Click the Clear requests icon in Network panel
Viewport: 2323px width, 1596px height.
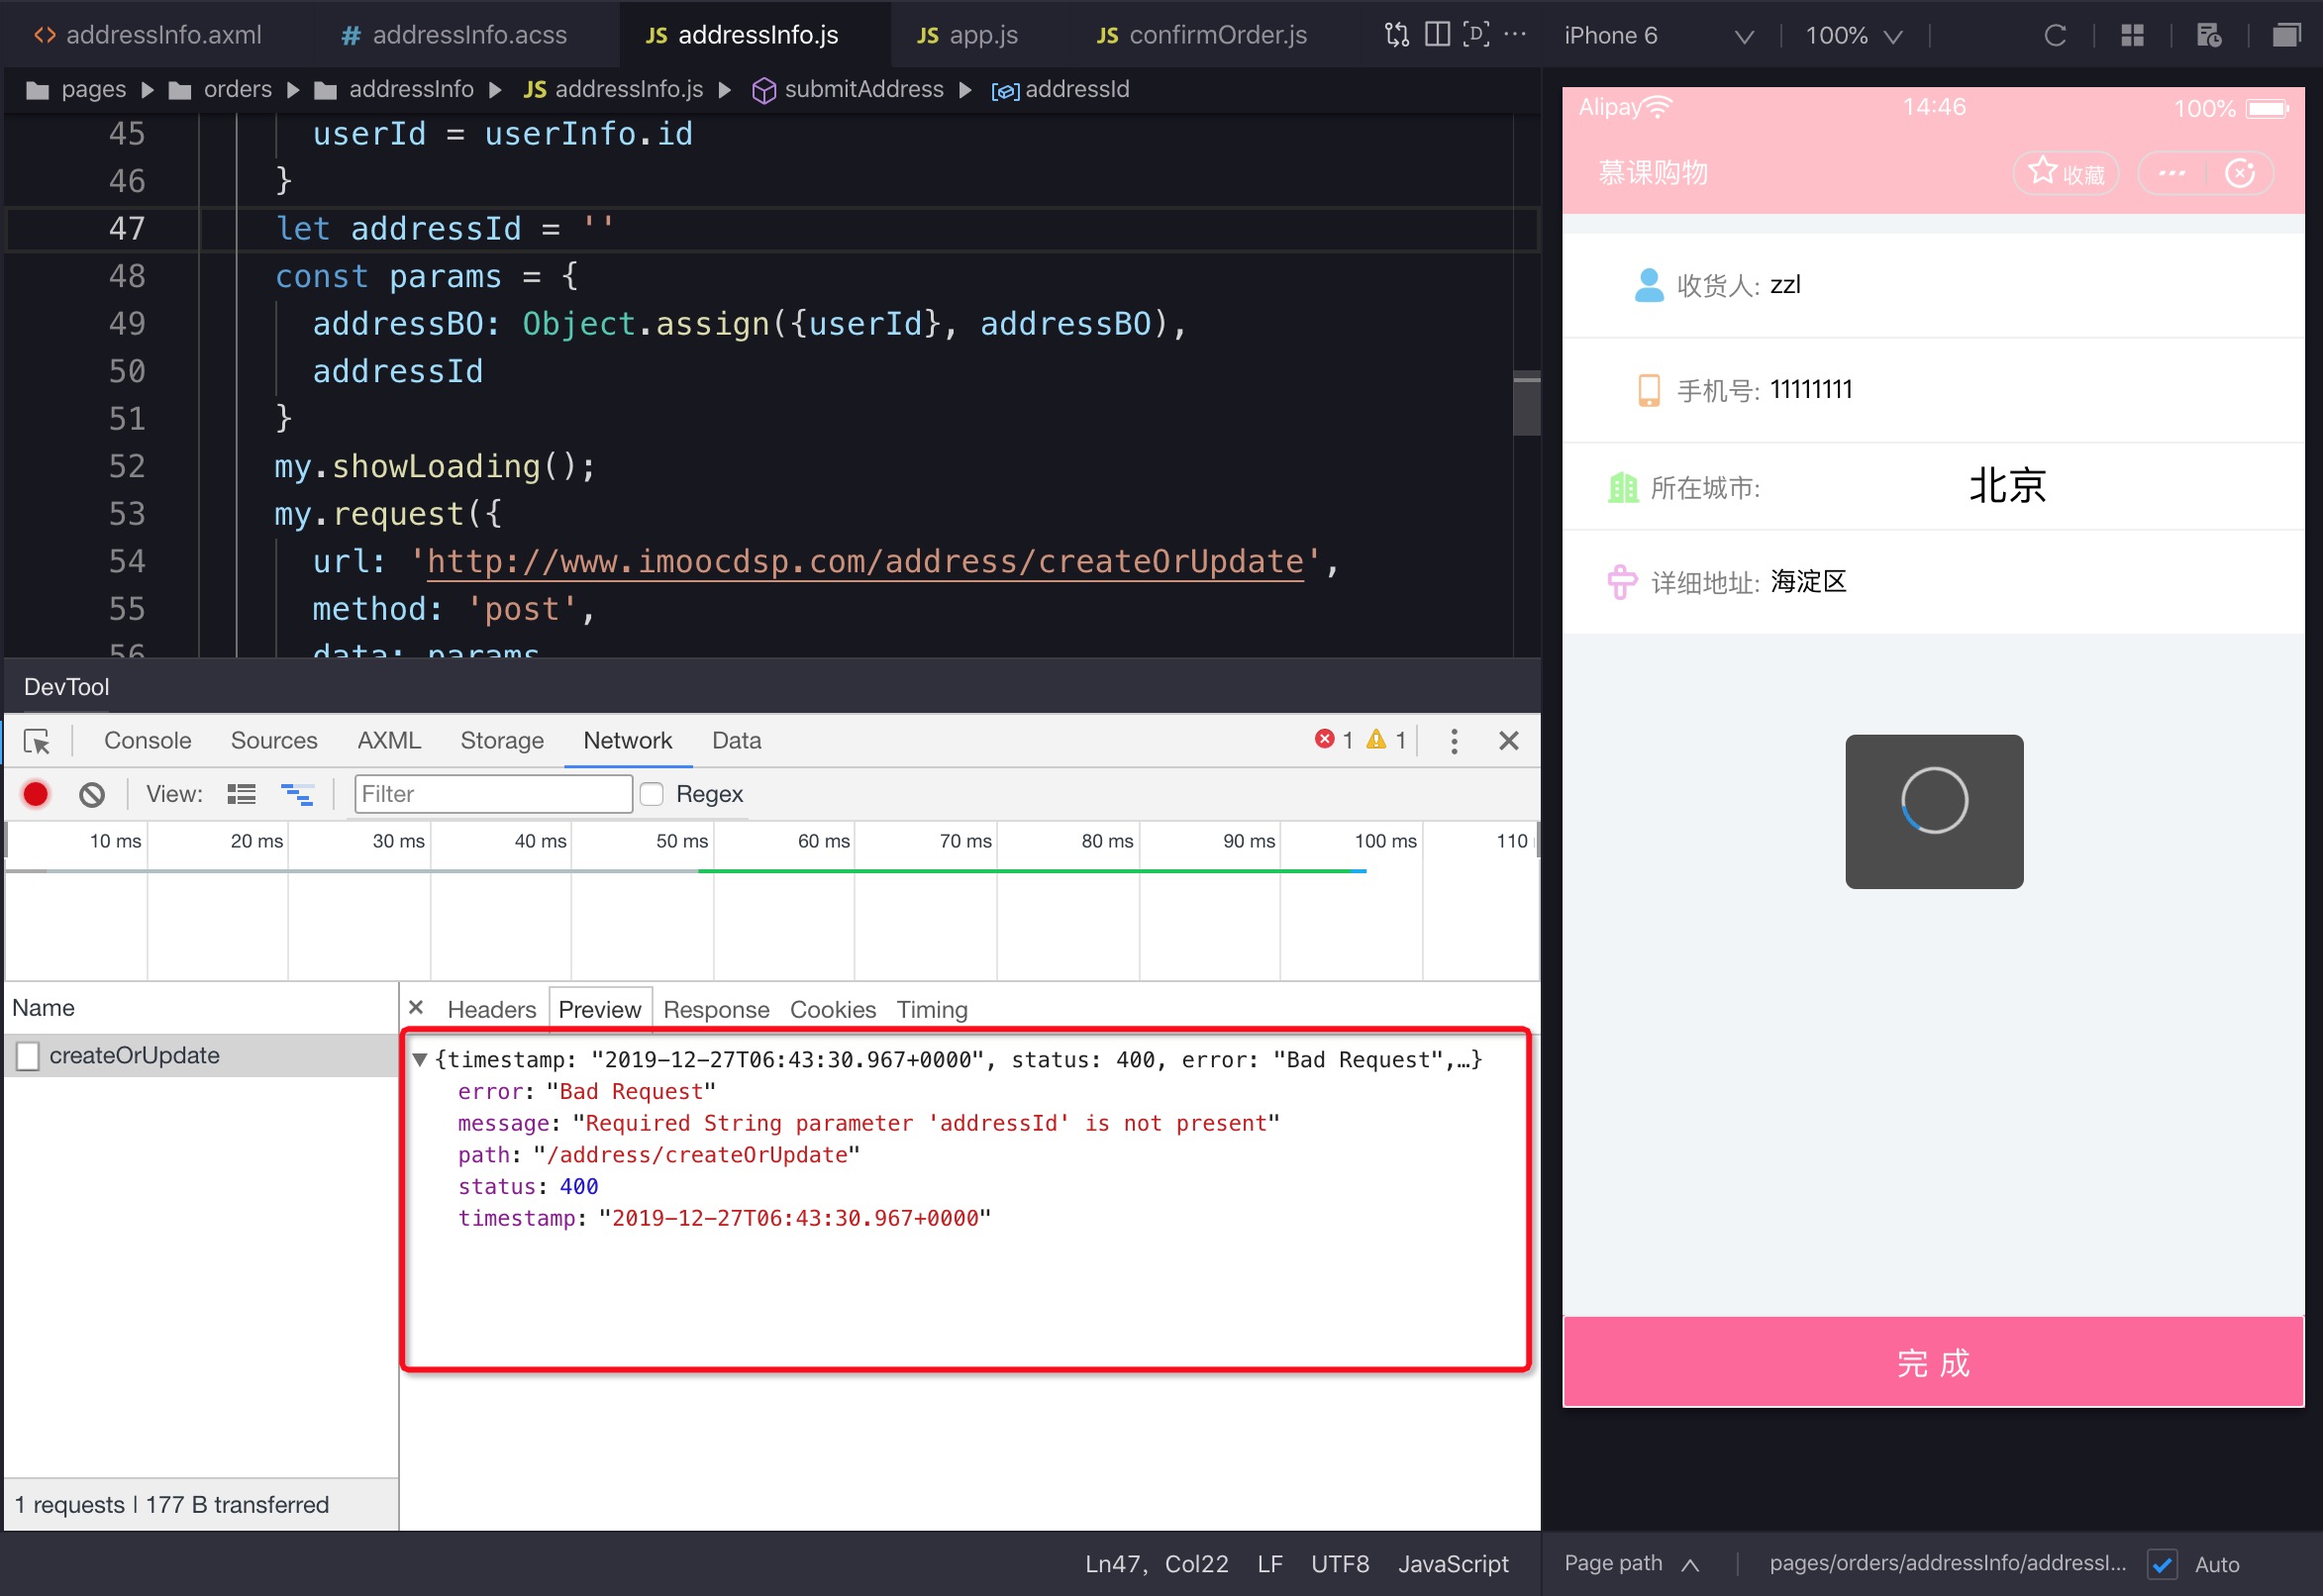point(90,794)
